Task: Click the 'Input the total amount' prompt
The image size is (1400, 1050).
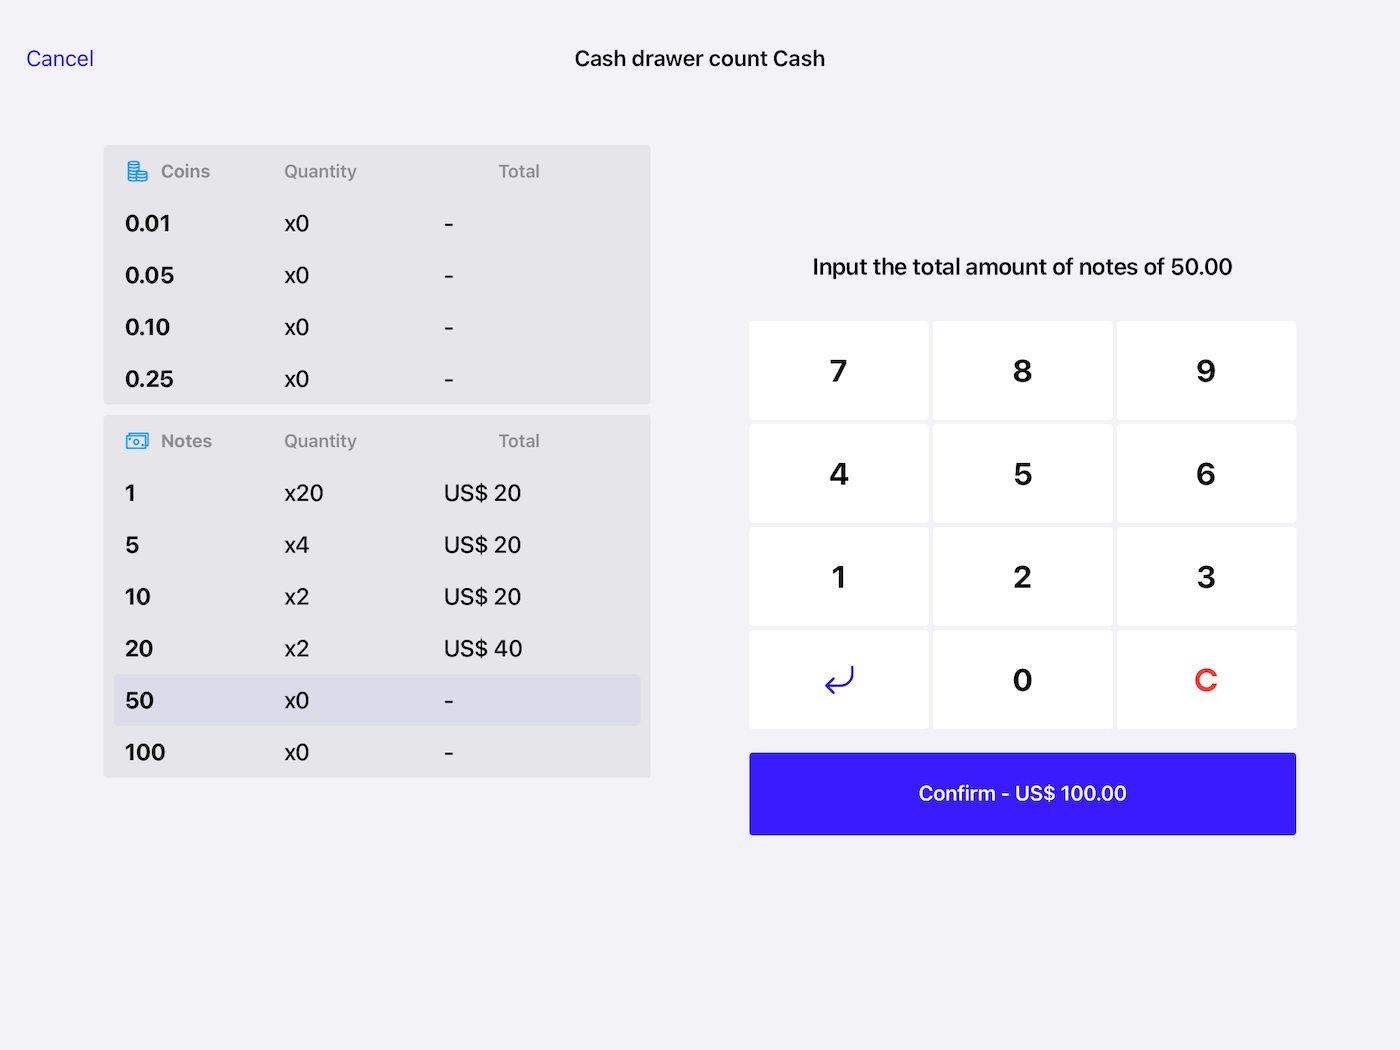Action: (x=1022, y=267)
